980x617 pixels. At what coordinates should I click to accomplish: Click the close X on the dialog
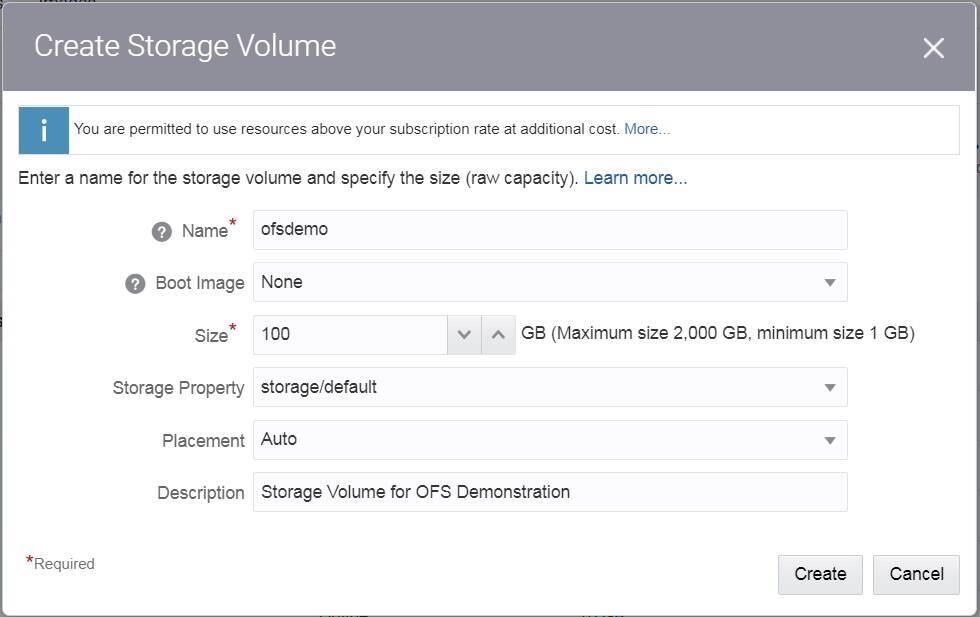coord(933,47)
